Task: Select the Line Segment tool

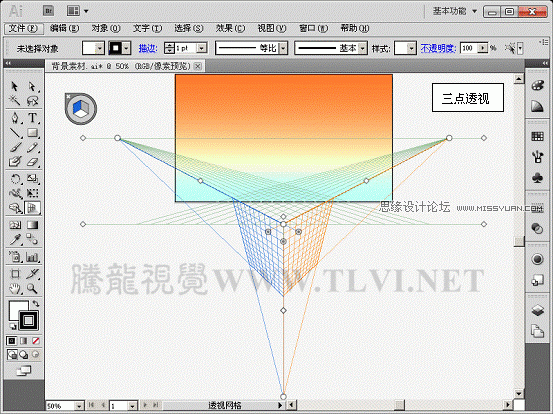Action: [14, 133]
